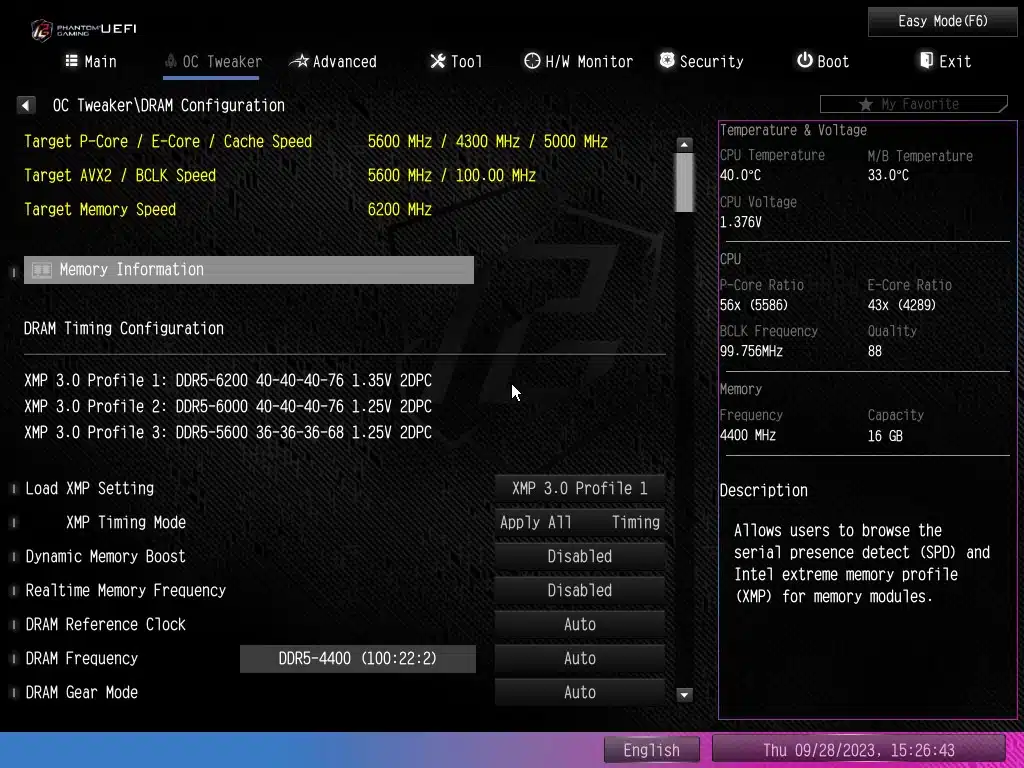1024x768 pixels.
Task: Select the Realtime Memory Frequency label
Action: [x=125, y=590]
